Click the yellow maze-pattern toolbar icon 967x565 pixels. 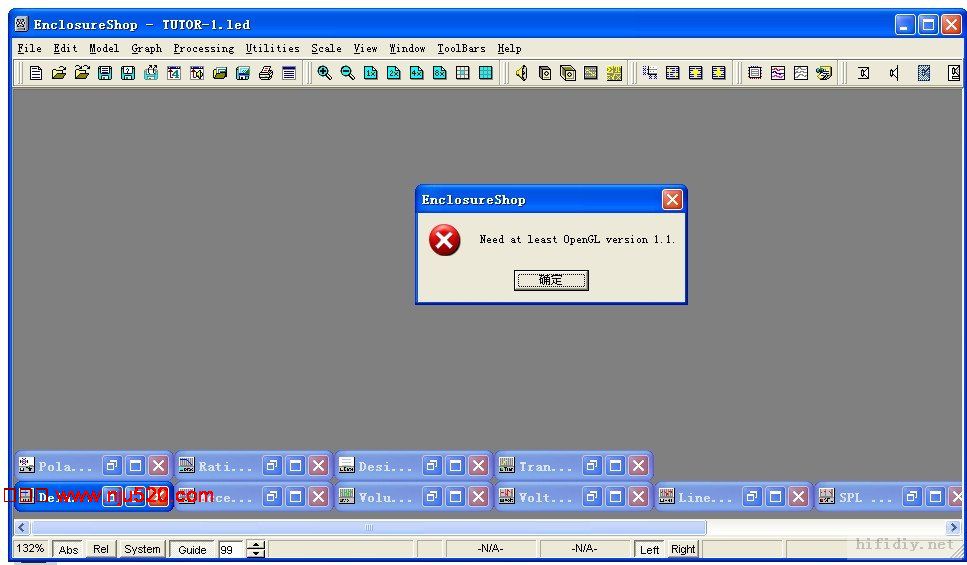pyautogui.click(x=614, y=73)
